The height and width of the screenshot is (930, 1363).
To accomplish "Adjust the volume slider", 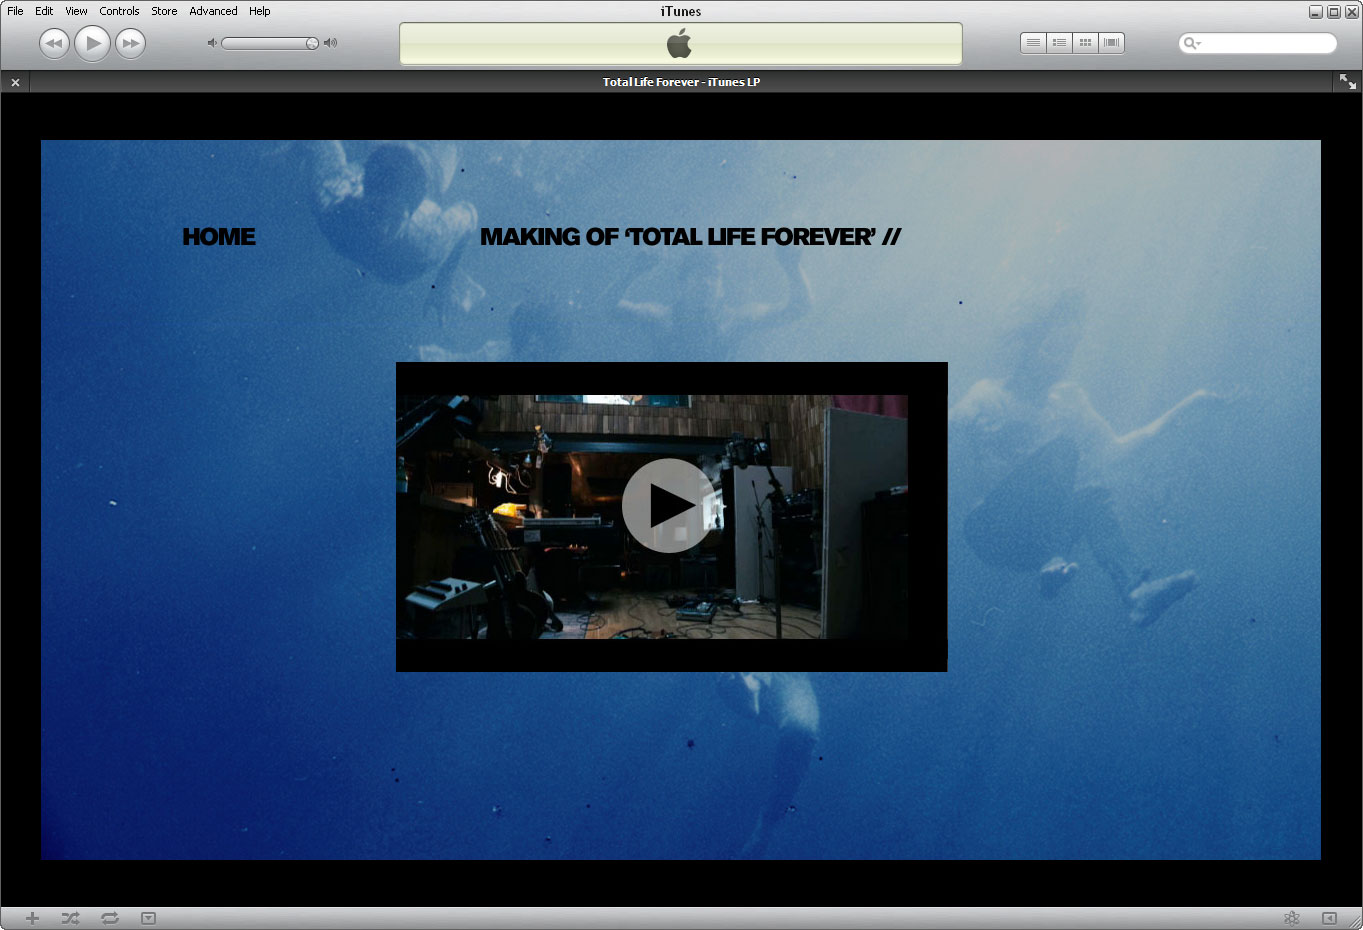I will click(x=270, y=43).
